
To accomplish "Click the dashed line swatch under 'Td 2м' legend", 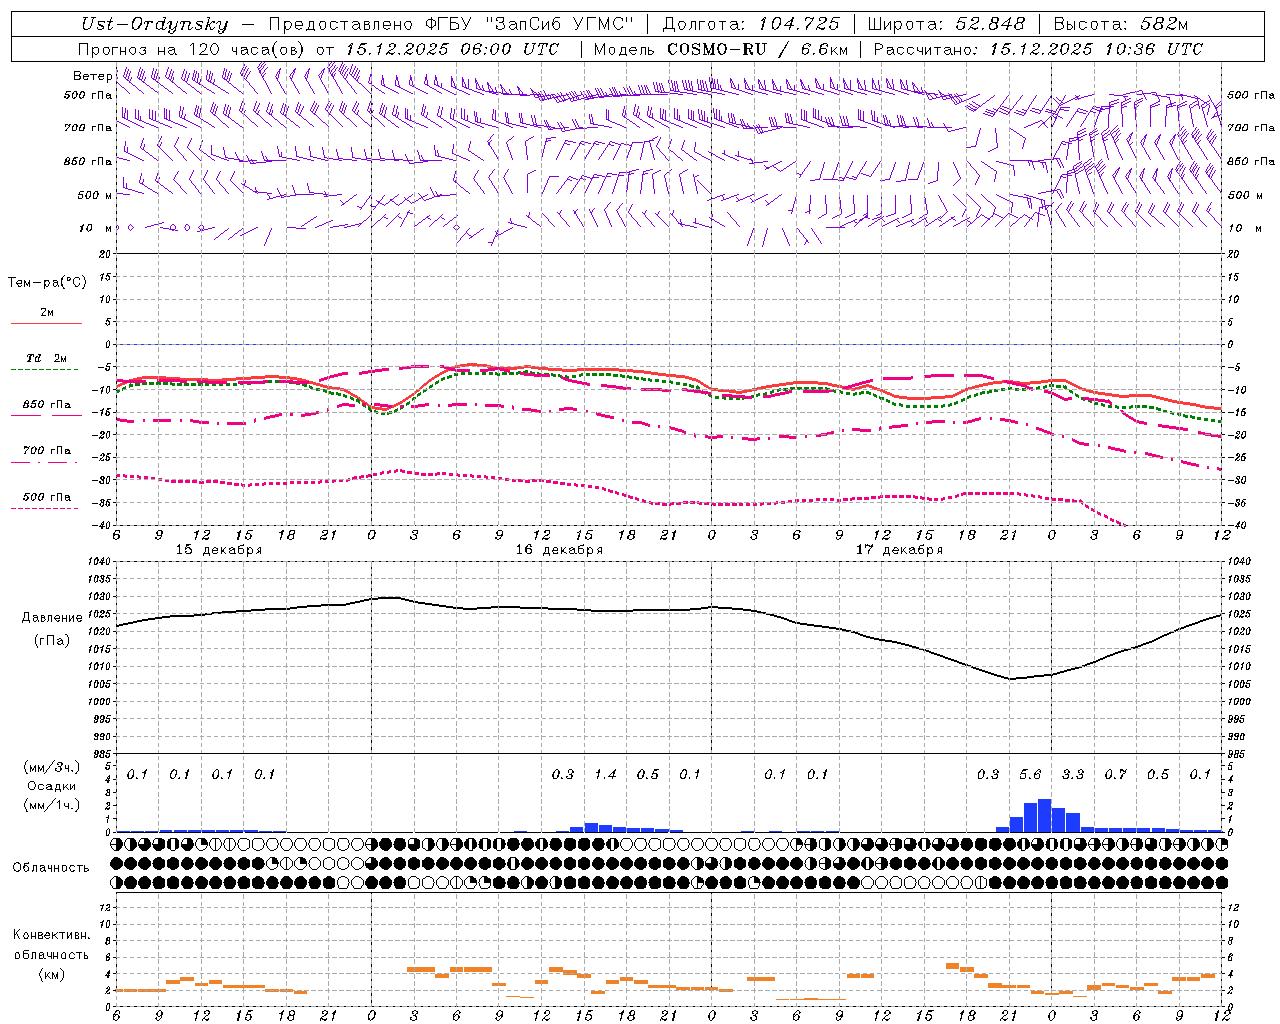I will tap(45, 370).
